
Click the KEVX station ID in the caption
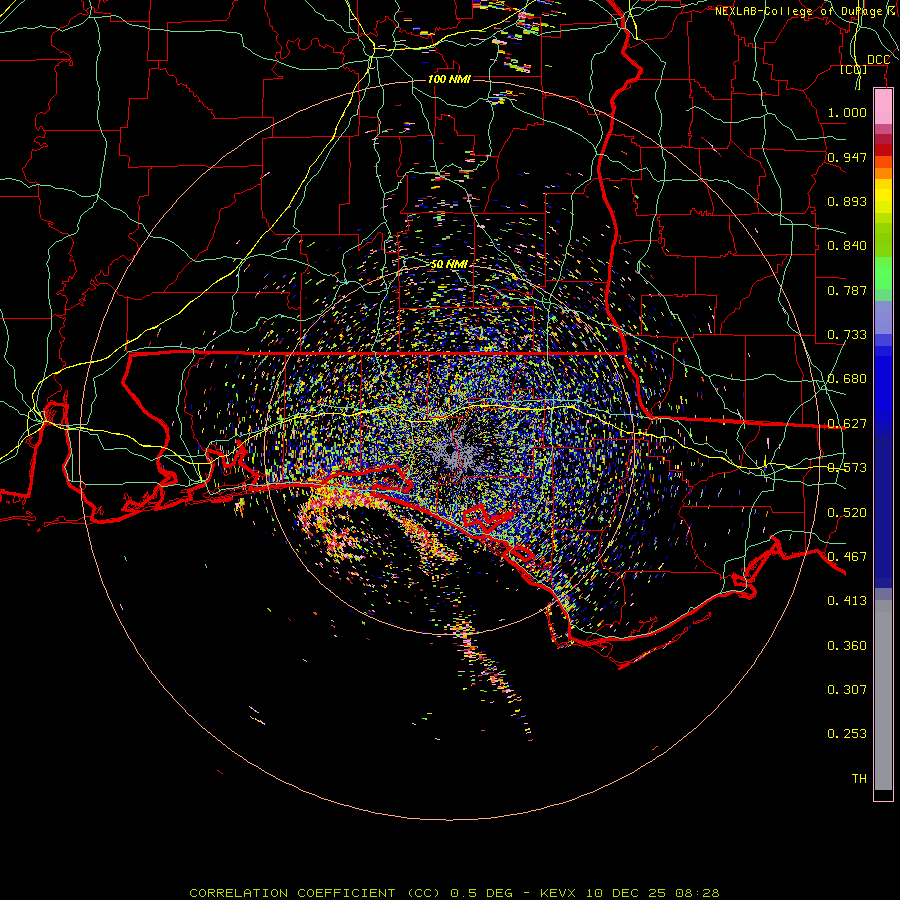[x=557, y=893]
